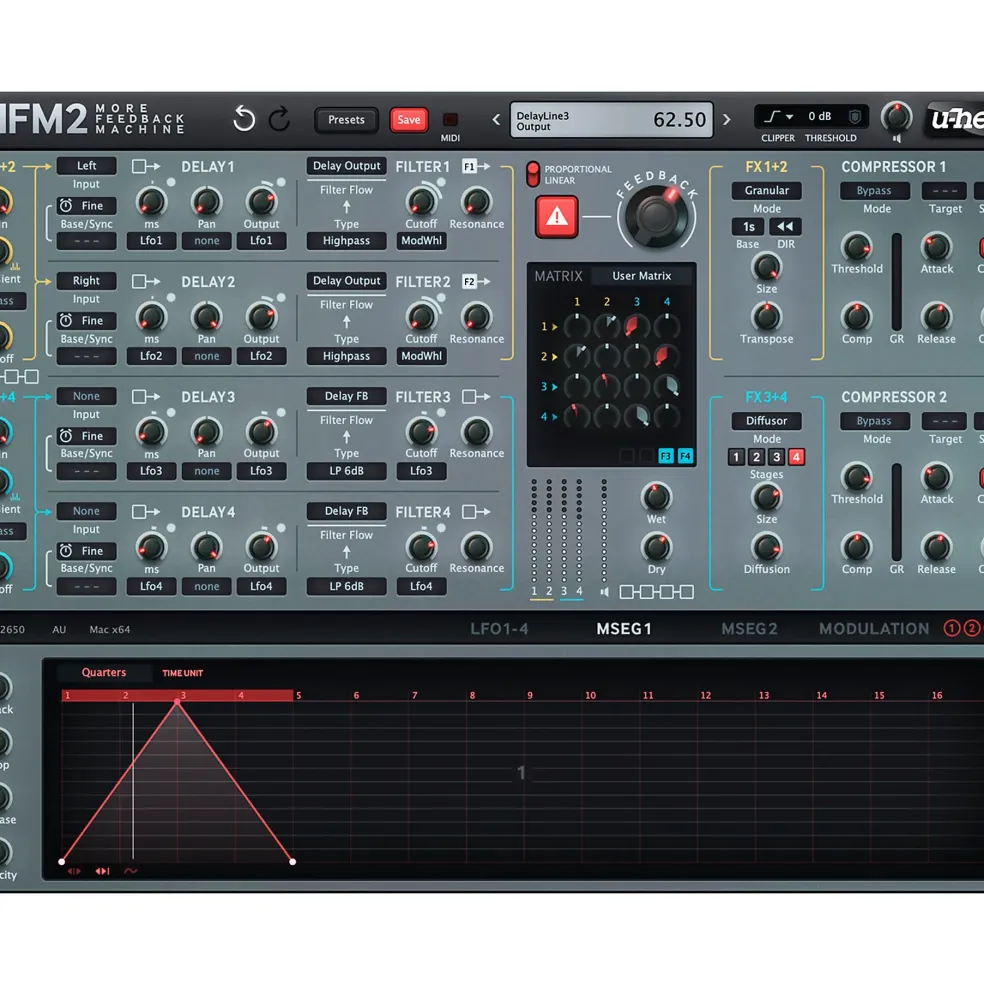Click Filter2 F2 routing icon
Image resolution: width=984 pixels, height=985 pixels.
(x=476, y=281)
